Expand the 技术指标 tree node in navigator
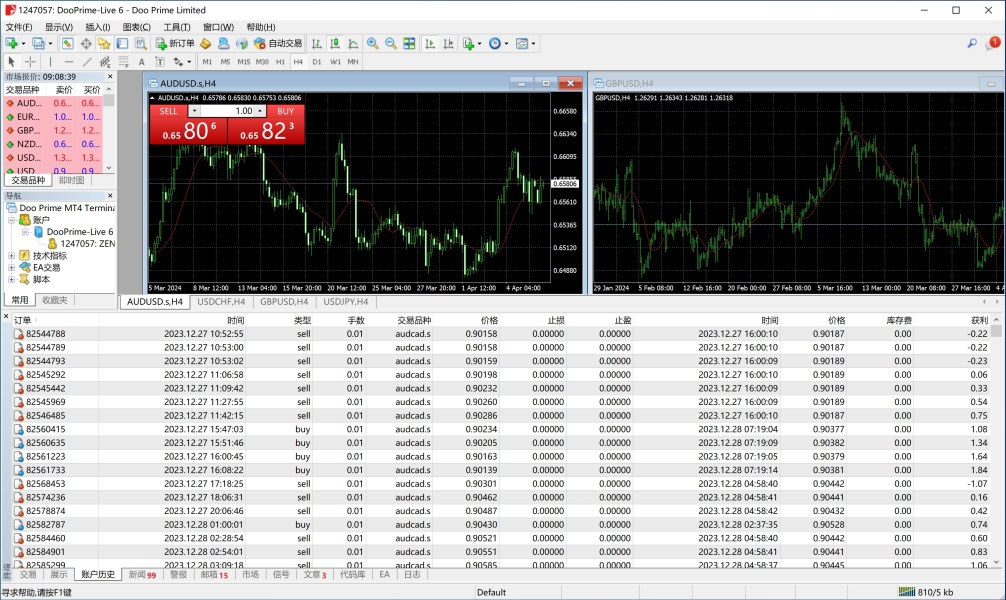 tap(12, 255)
